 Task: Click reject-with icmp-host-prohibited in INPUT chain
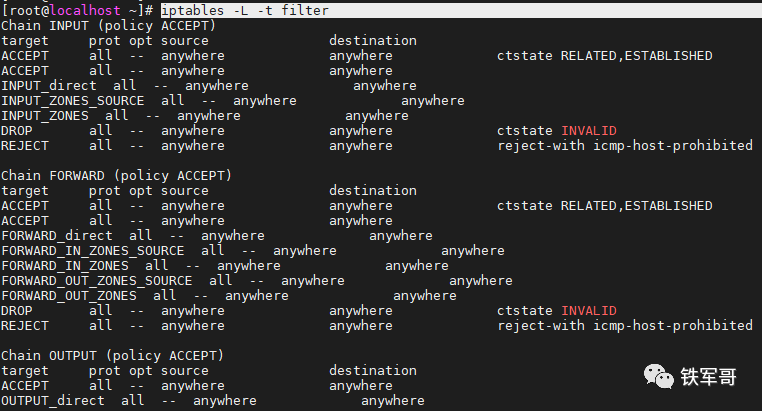click(624, 145)
